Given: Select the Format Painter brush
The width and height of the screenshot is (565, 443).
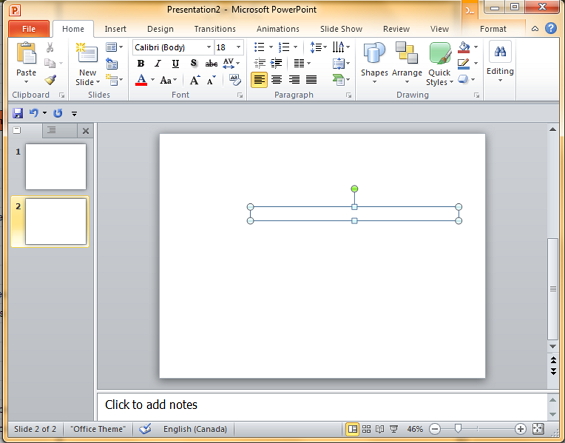Looking at the screenshot, I should click(x=50, y=80).
